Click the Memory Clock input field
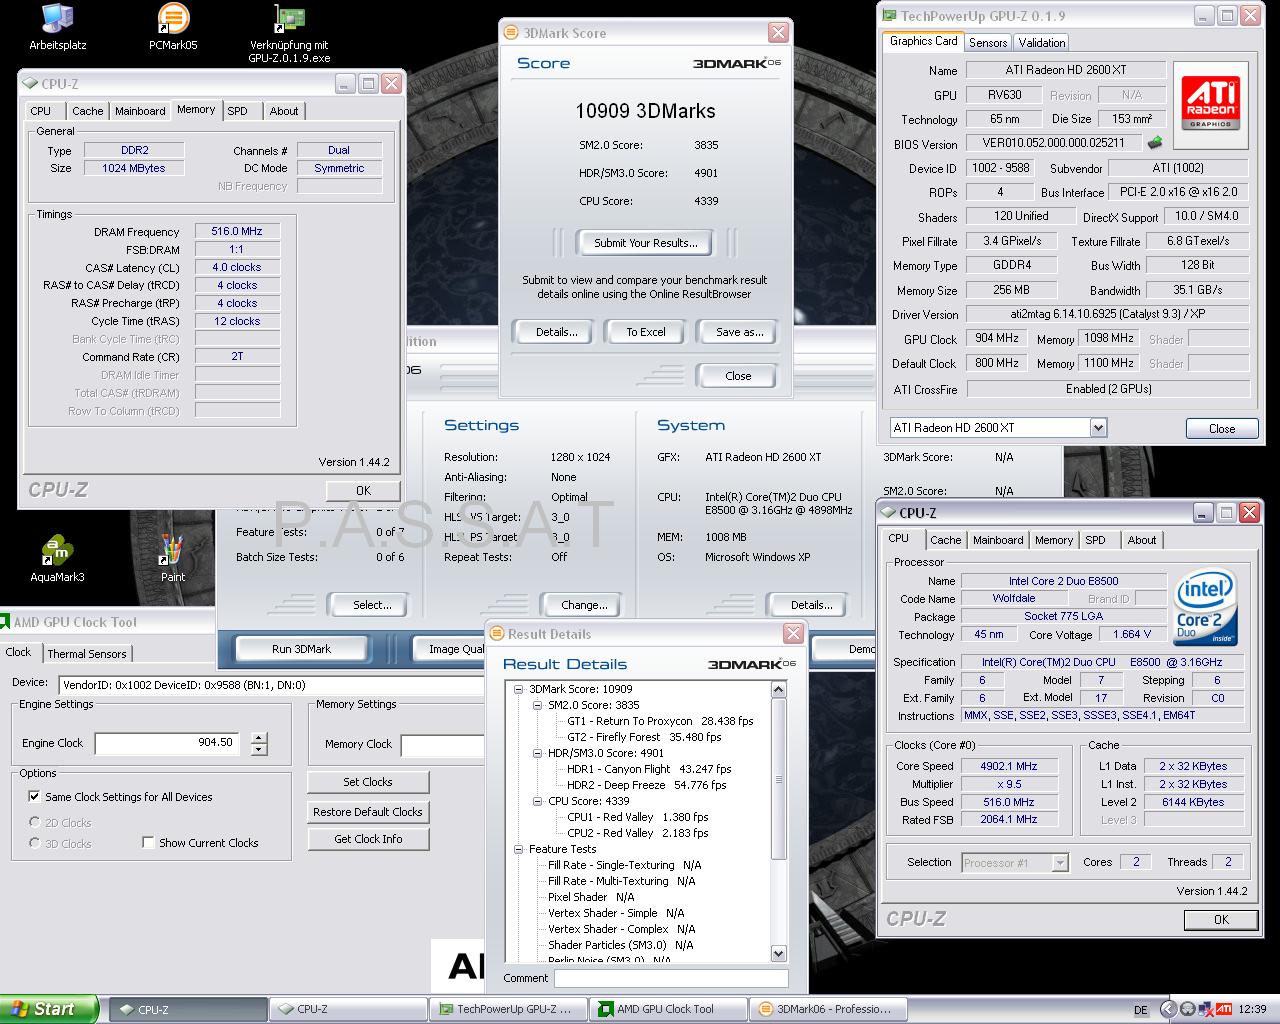Viewport: 1280px width, 1024px height. 443,744
